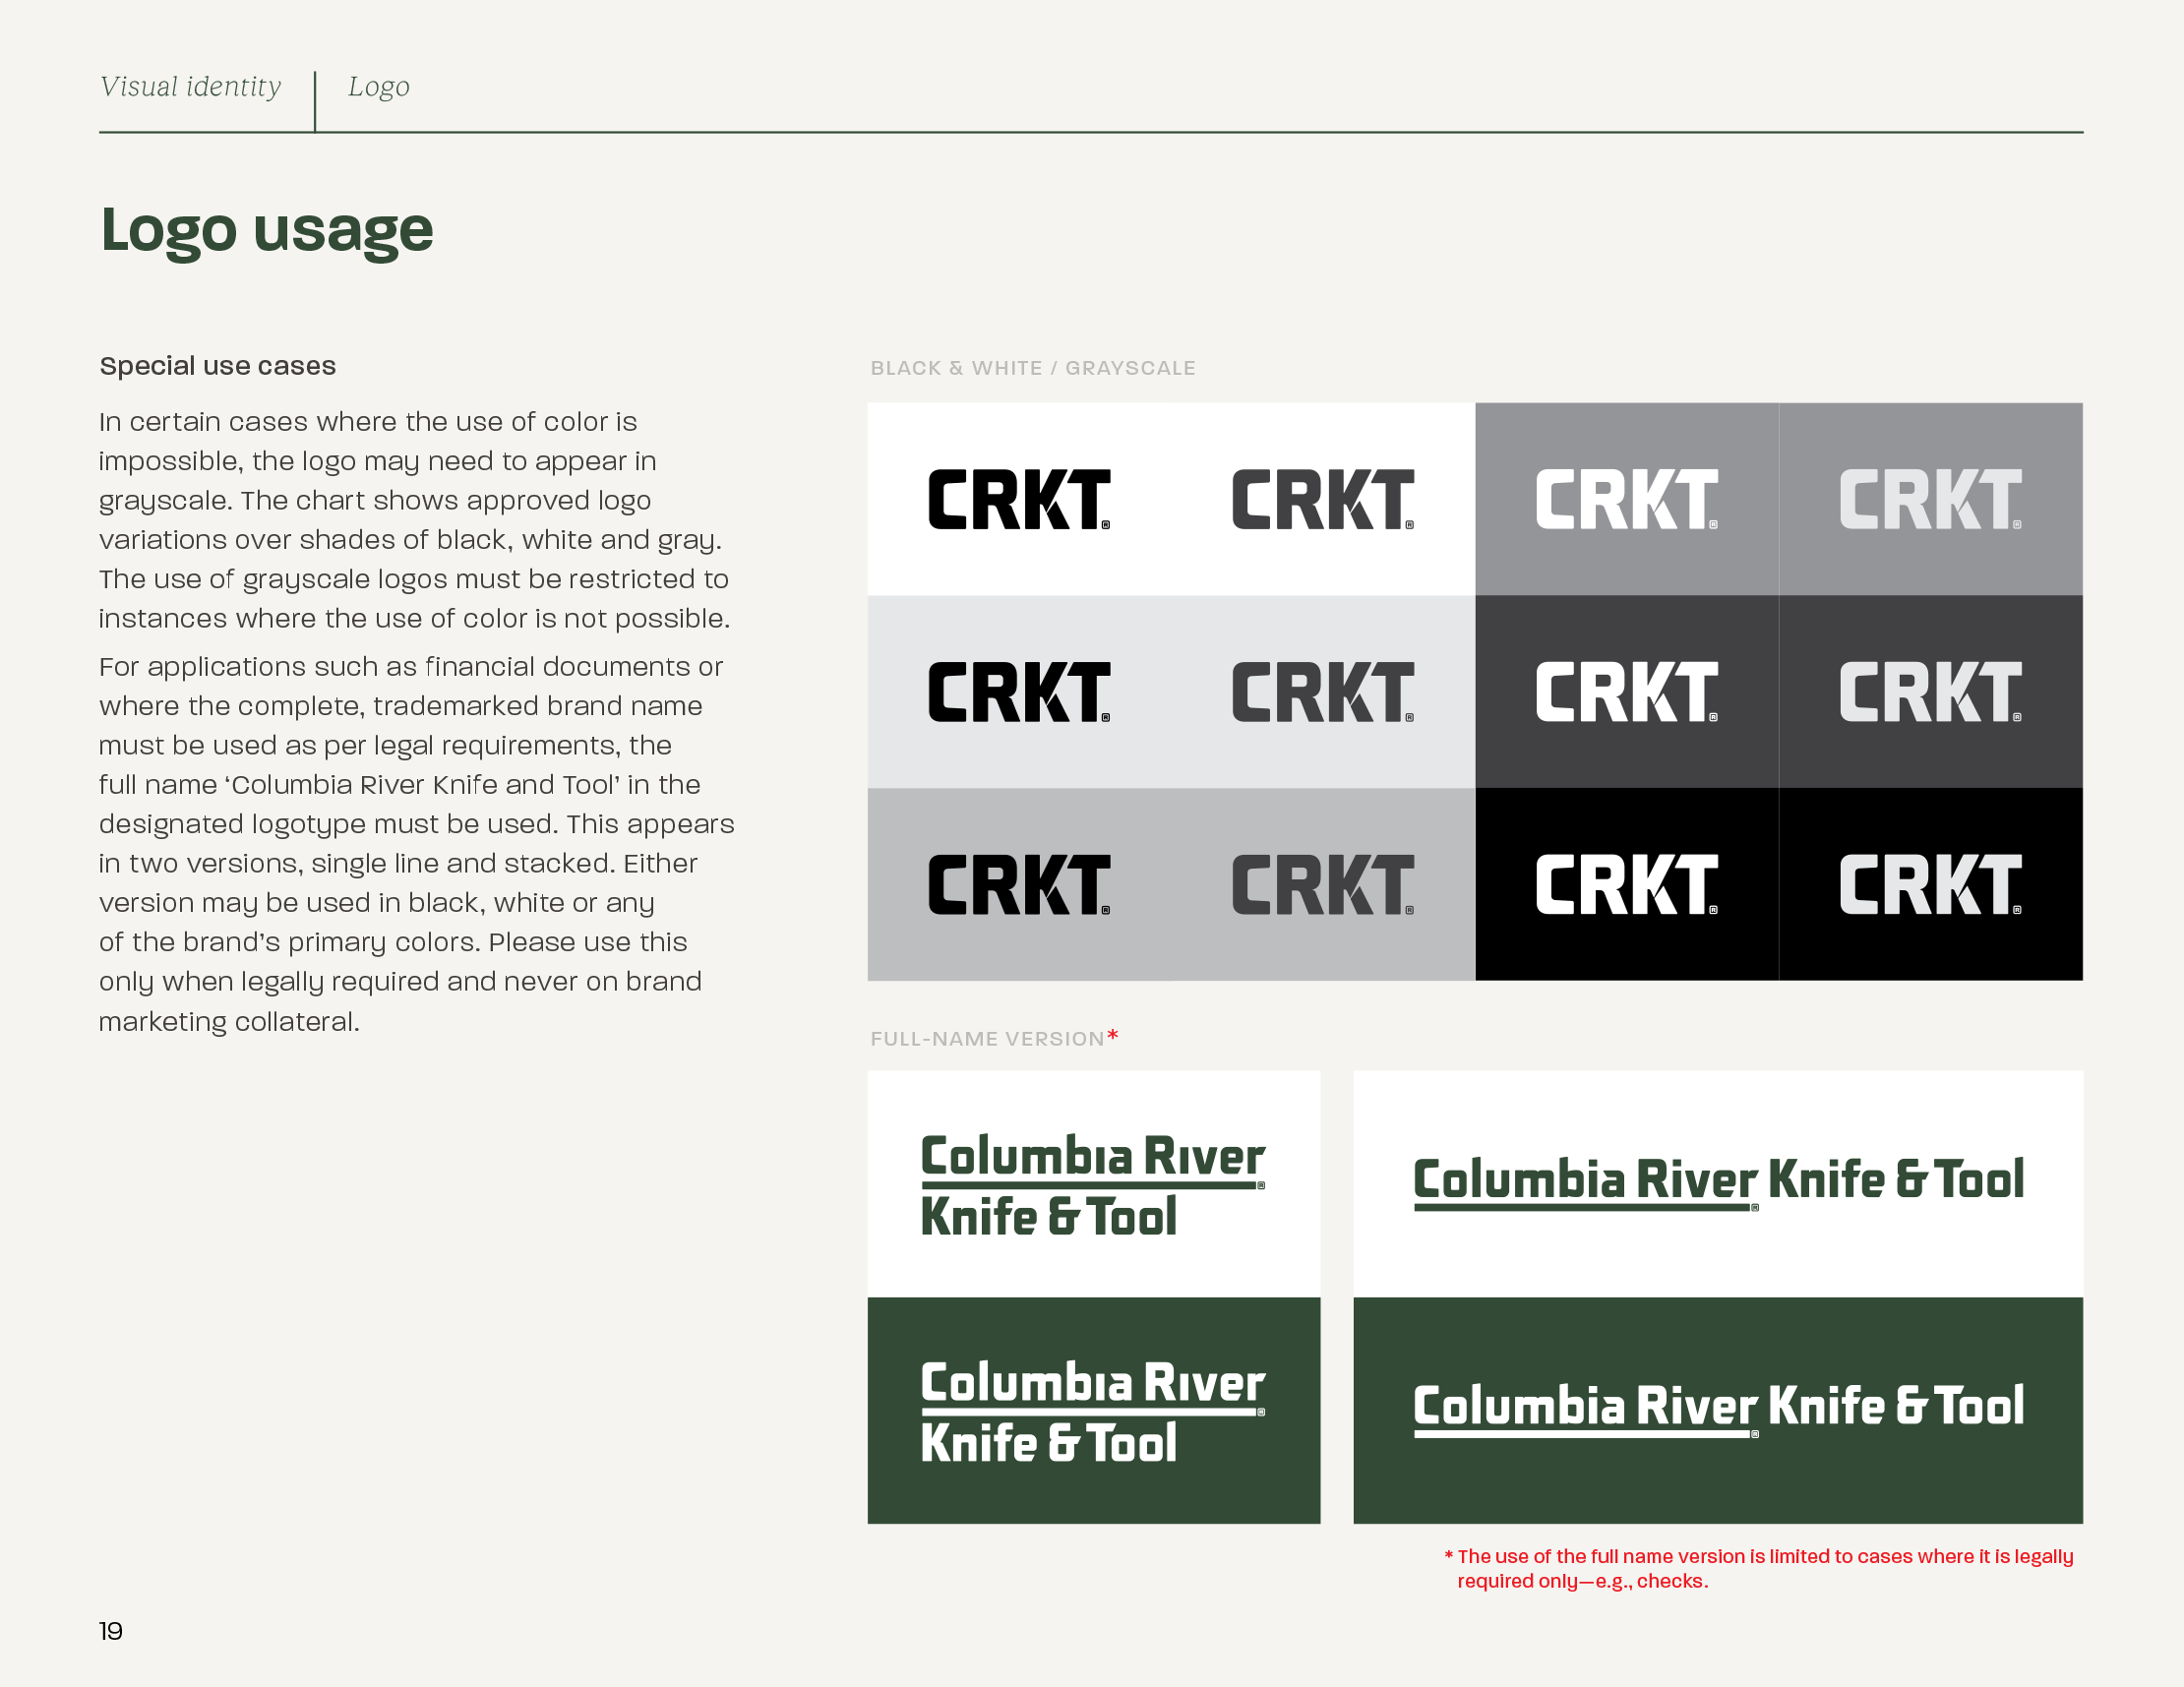Pick light gray CRKT logo on top-row medium gray tile
Screen dimensions: 2184x1687
pyautogui.click(x=1931, y=499)
